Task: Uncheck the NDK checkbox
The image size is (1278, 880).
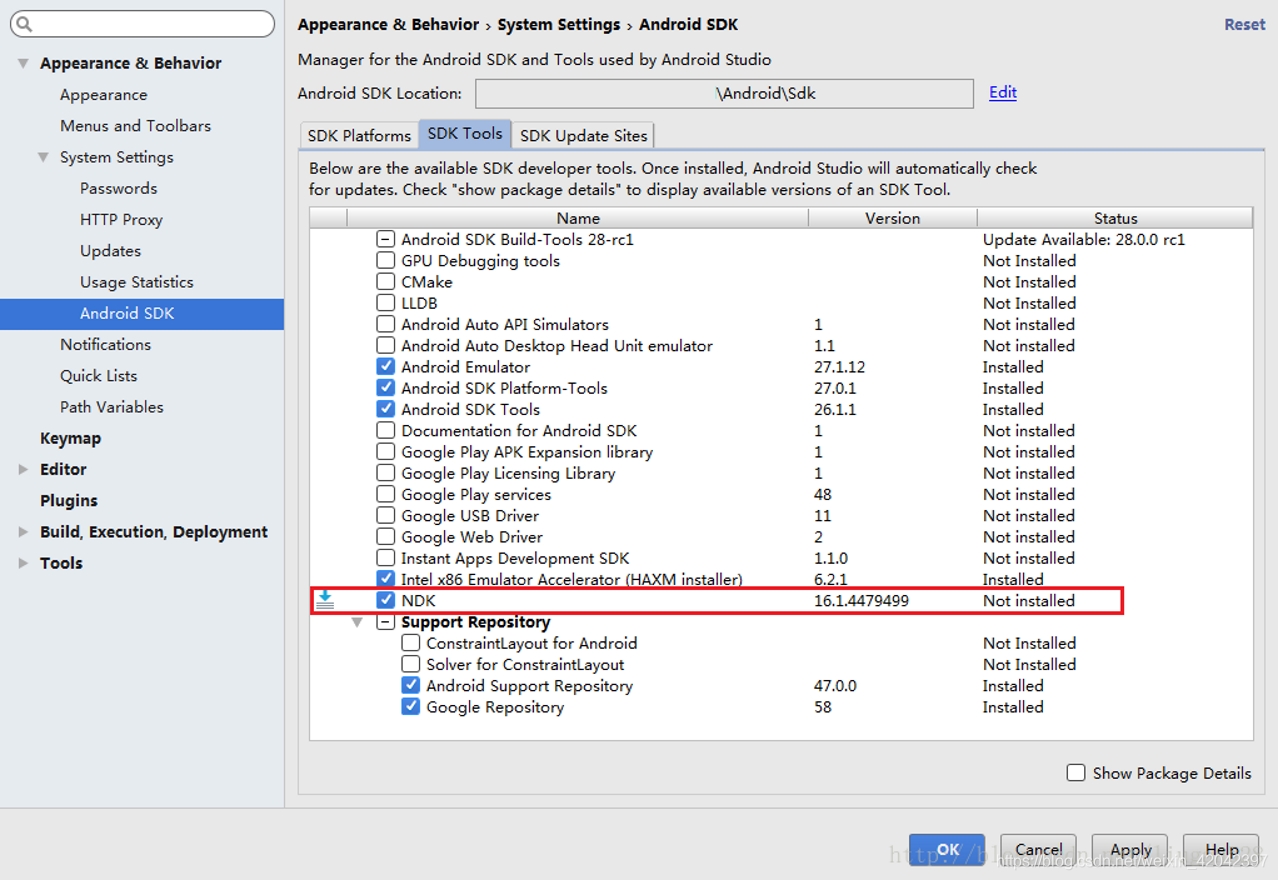Action: [x=385, y=600]
